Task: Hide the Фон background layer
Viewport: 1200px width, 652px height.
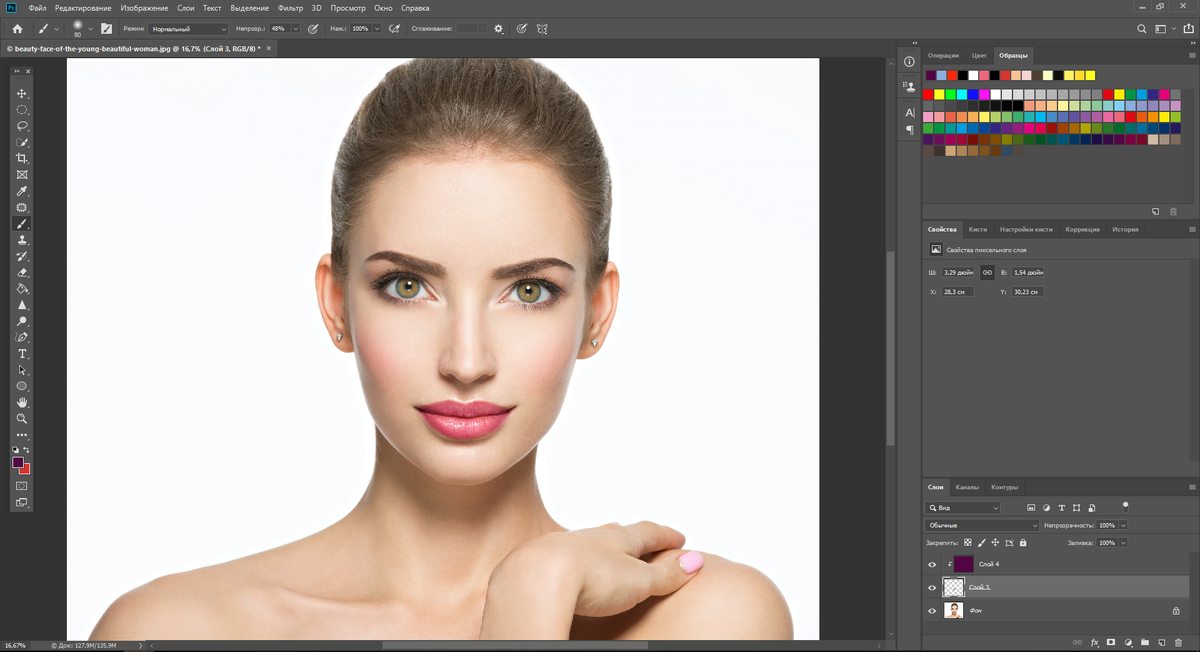Action: click(x=932, y=610)
